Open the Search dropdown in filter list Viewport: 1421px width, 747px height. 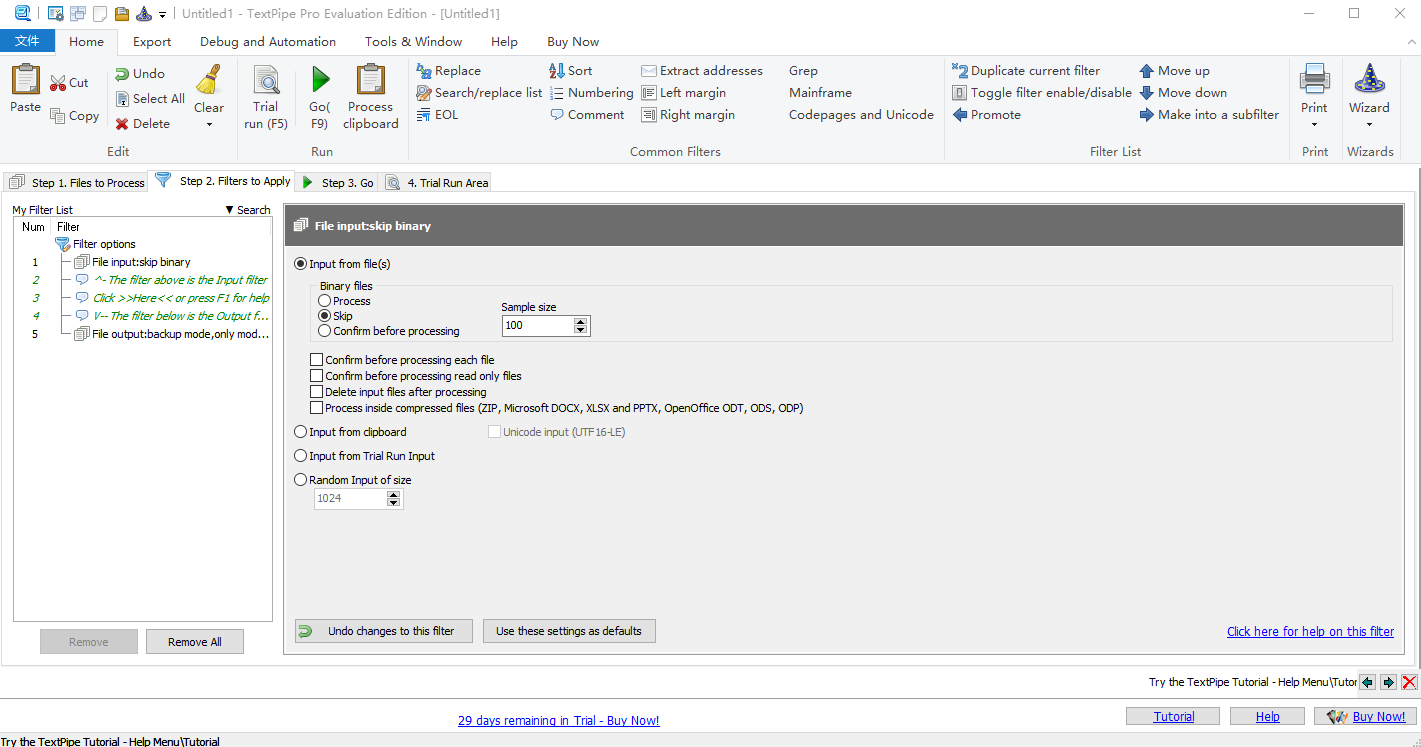247,210
